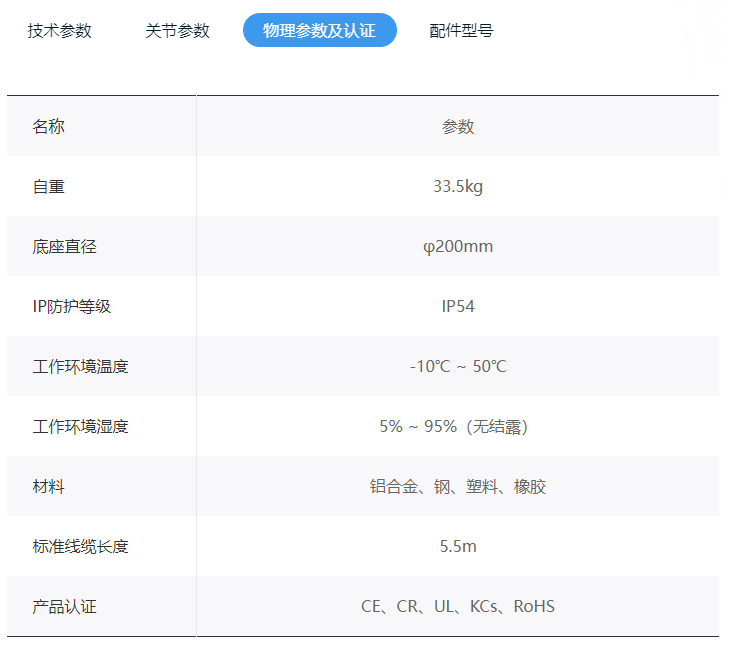Select the 工作环境湿度 row label
730x658 pixels.
pyautogui.click(x=80, y=427)
